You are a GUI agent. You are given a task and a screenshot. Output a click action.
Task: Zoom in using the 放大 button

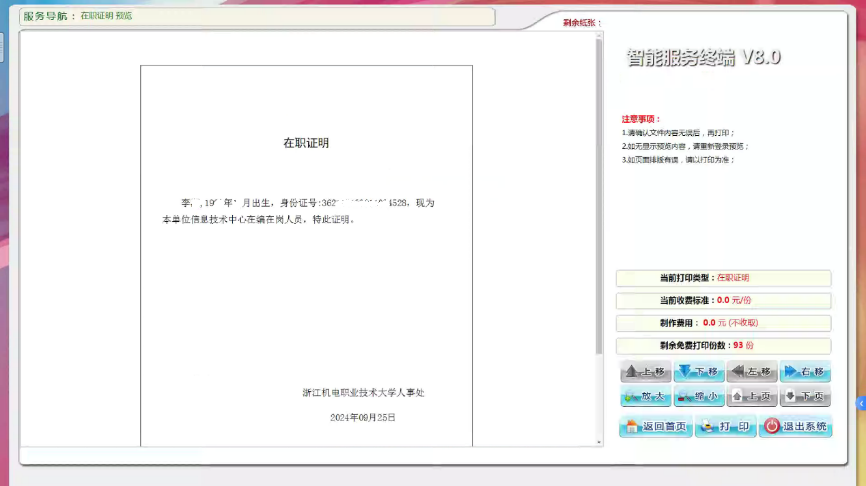click(x=645, y=397)
